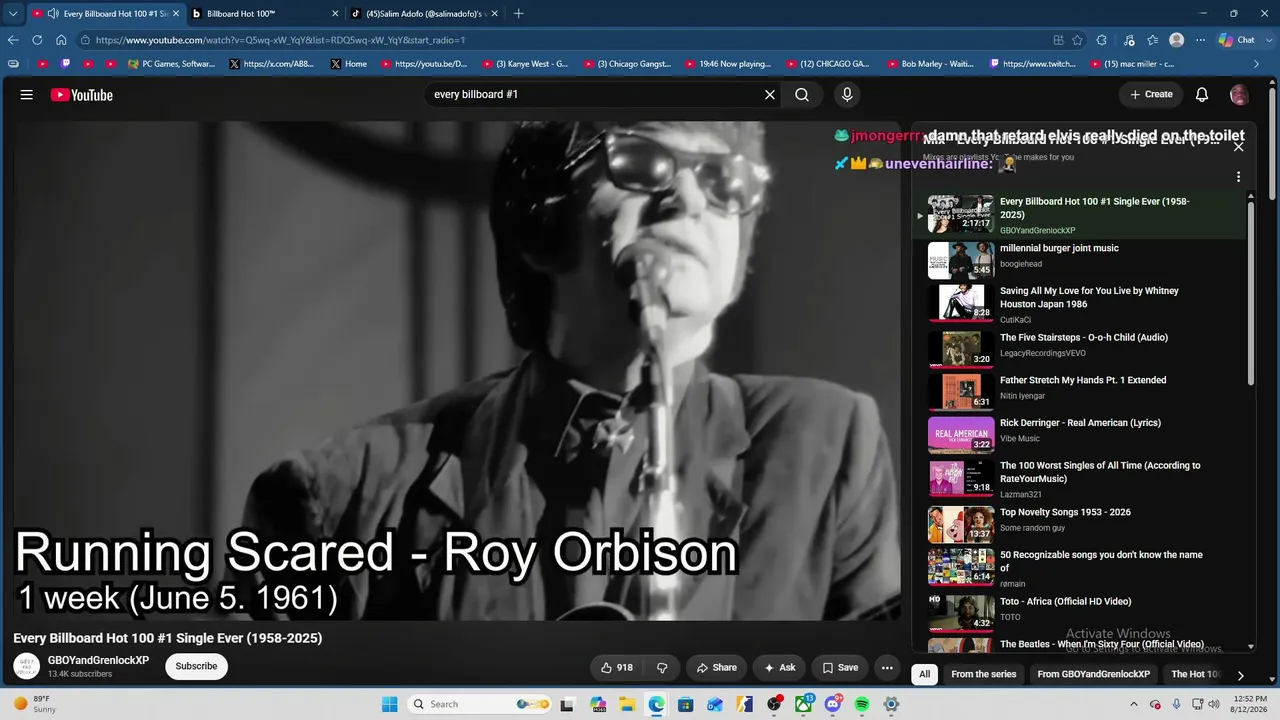Start voice search with the microphone
This screenshot has width=1280, height=720.
tap(847, 95)
